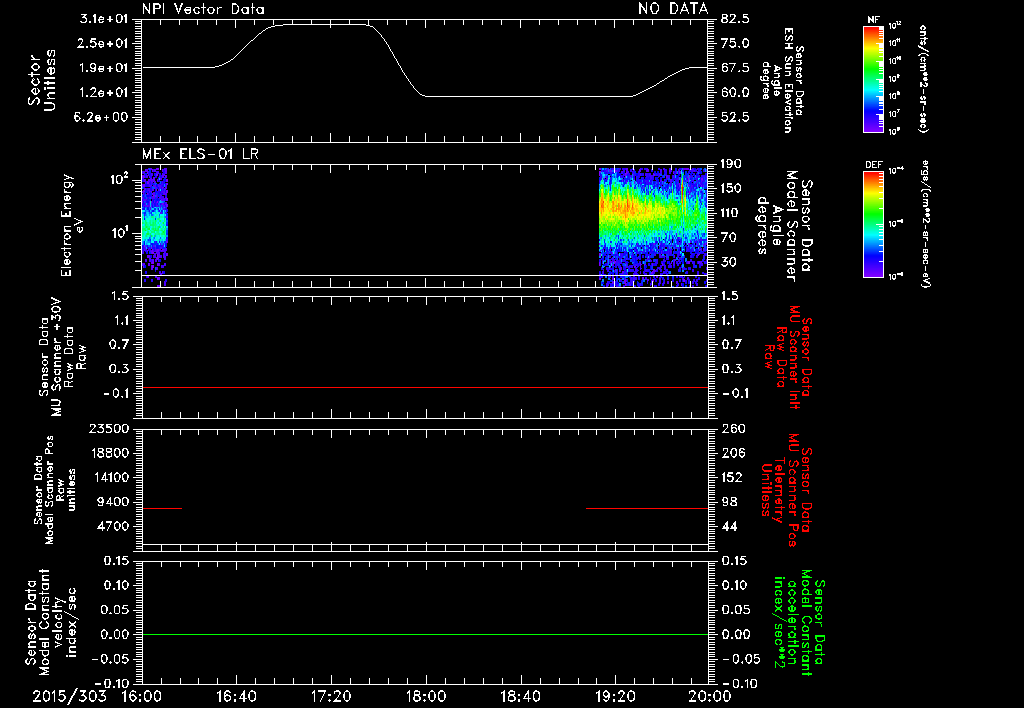
Task: Click the '2015/303' date label
Action: [x=69, y=696]
